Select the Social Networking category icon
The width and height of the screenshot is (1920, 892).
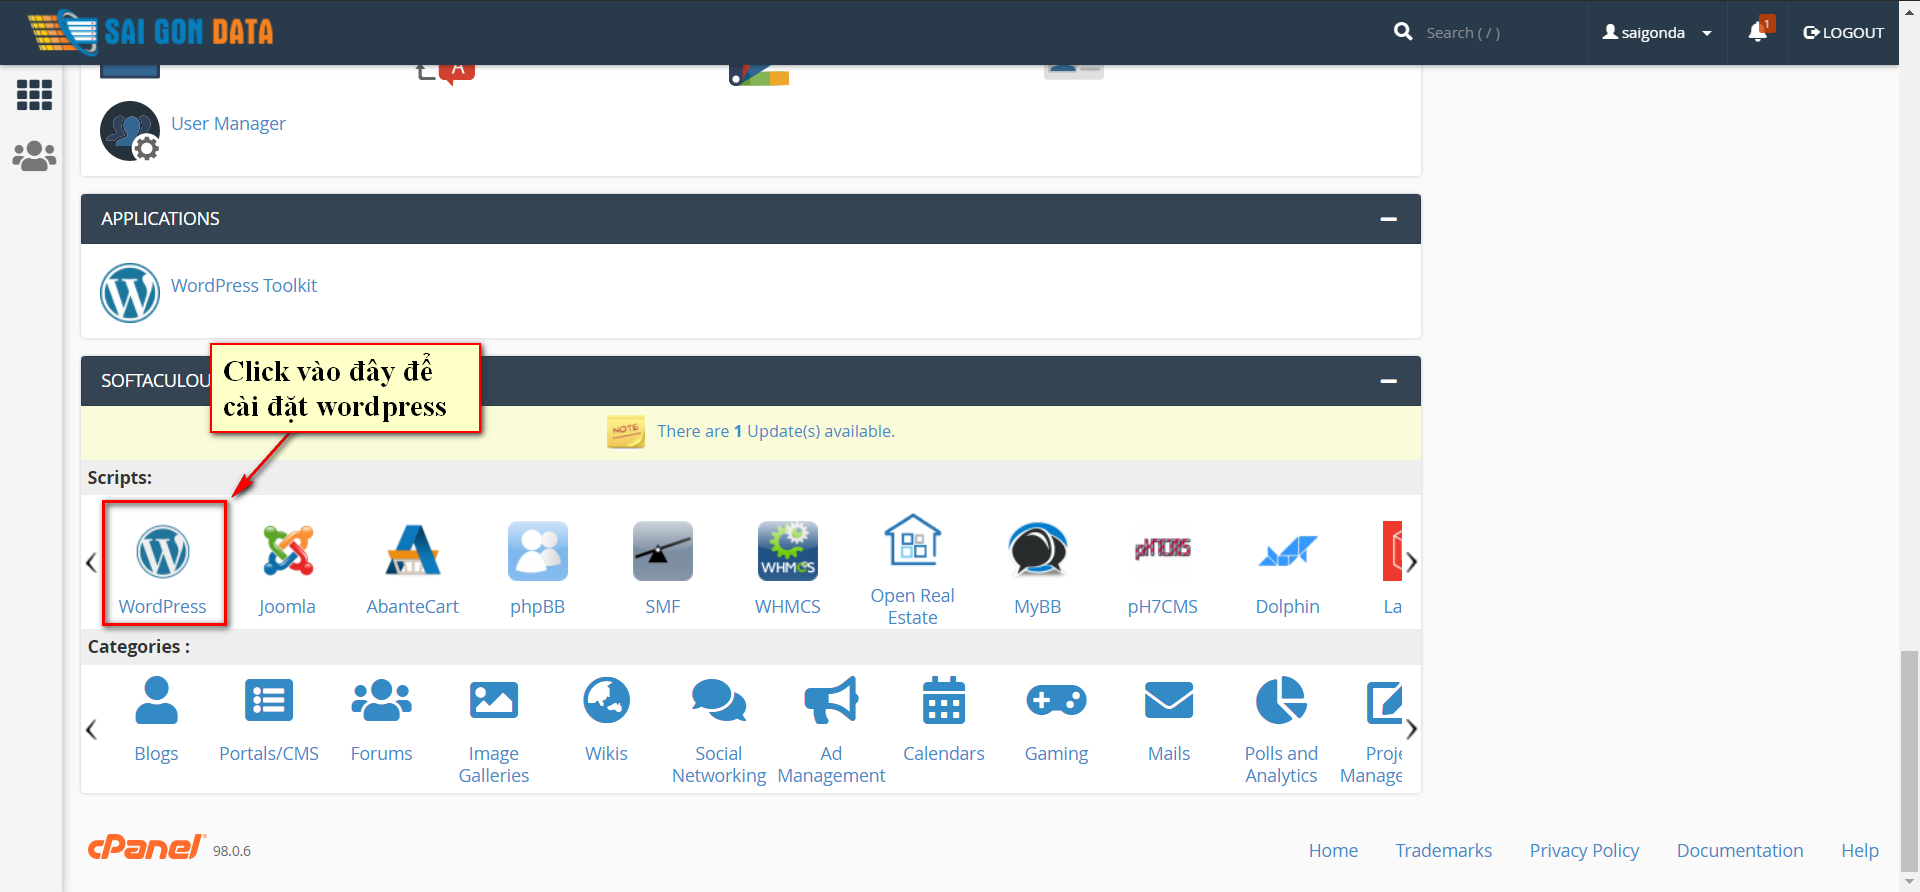point(719,700)
